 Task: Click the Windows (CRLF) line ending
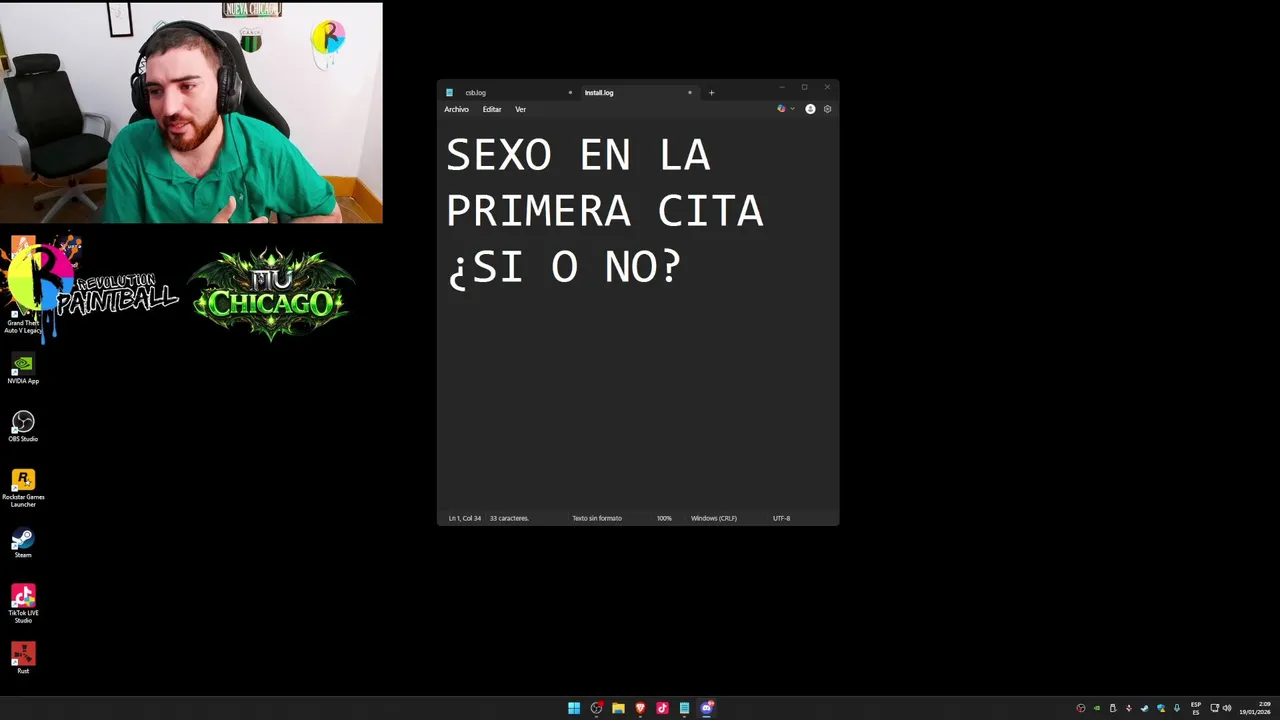click(714, 518)
